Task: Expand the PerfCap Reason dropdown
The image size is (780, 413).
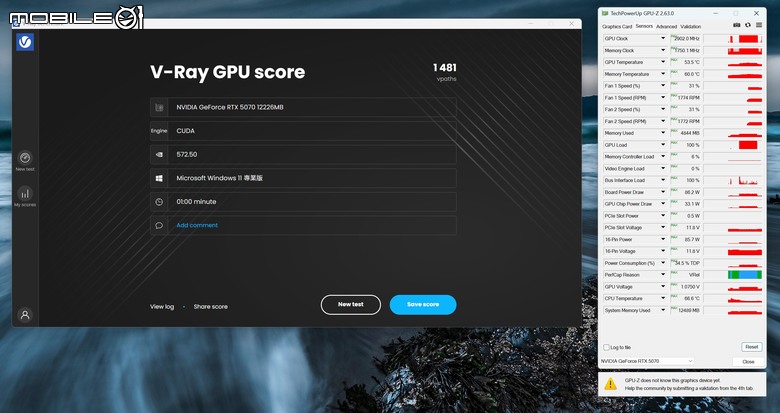Action: [663, 275]
